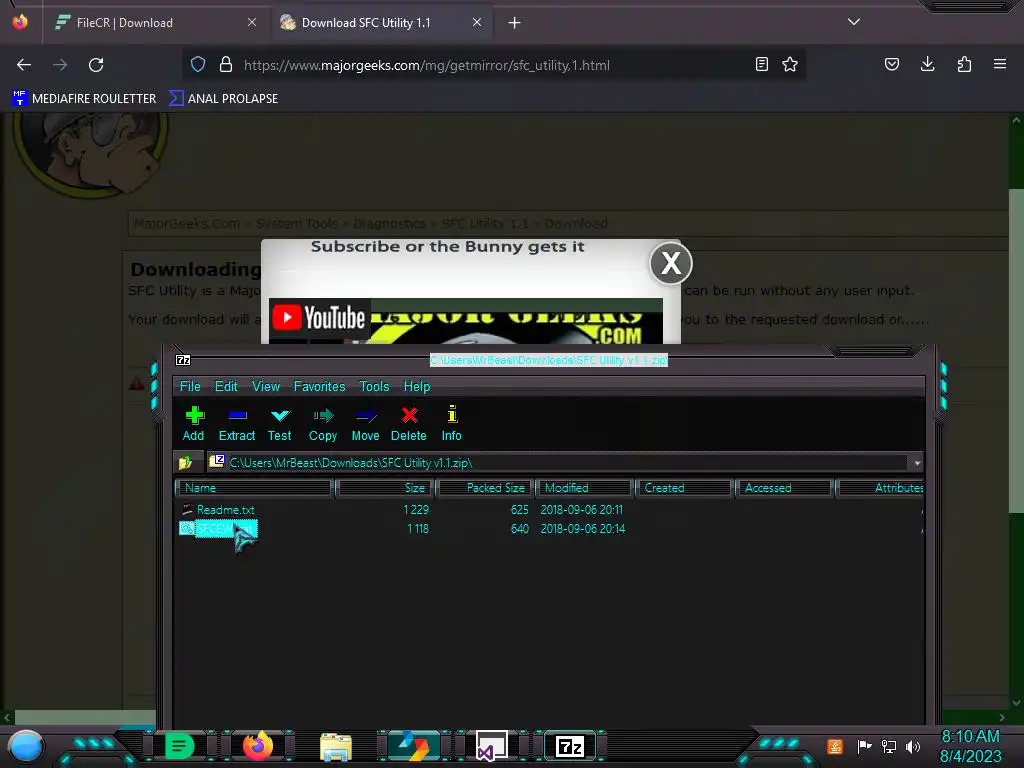
Task: Click the taskbar clock showing 8:10 AM
Action: (970, 746)
